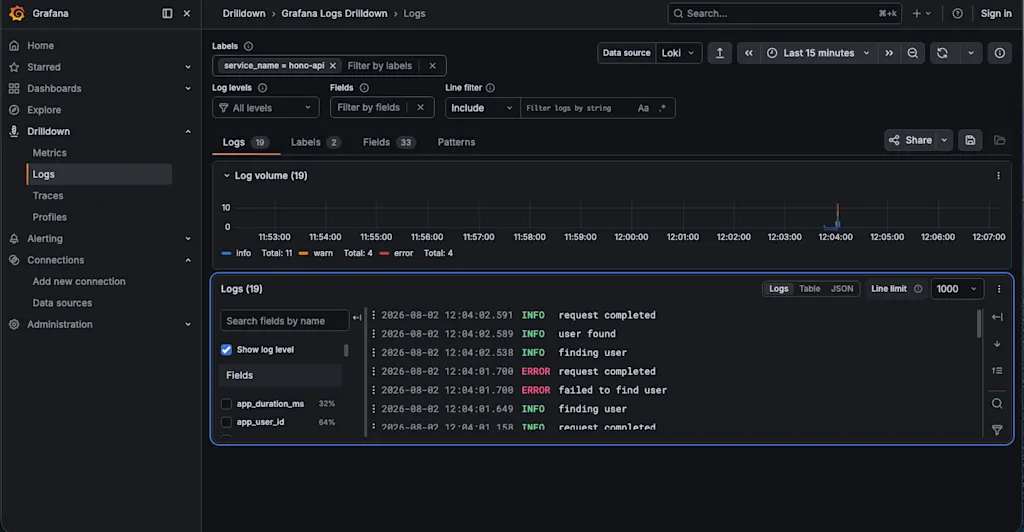
Task: Open the Log volume panel kebab menu
Action: tap(998, 176)
